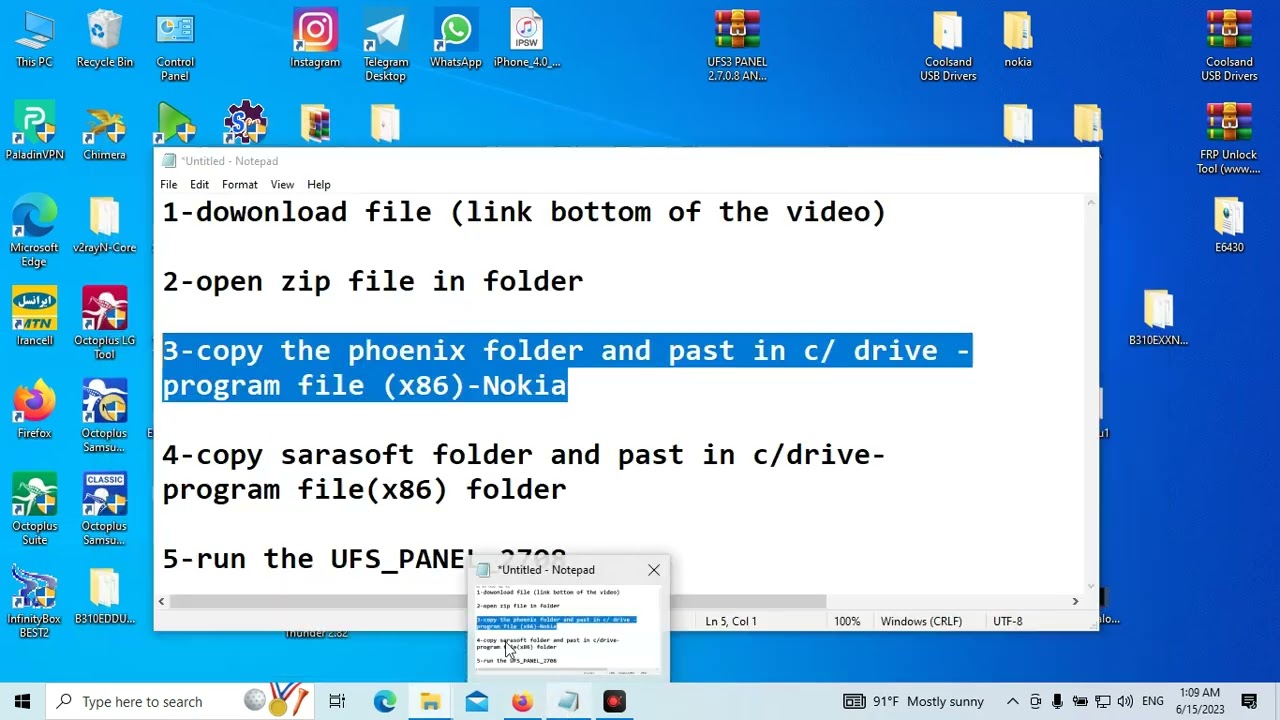The image size is (1280, 720).
Task: Open the nokia folder on the desktop
Action: click(x=1018, y=40)
